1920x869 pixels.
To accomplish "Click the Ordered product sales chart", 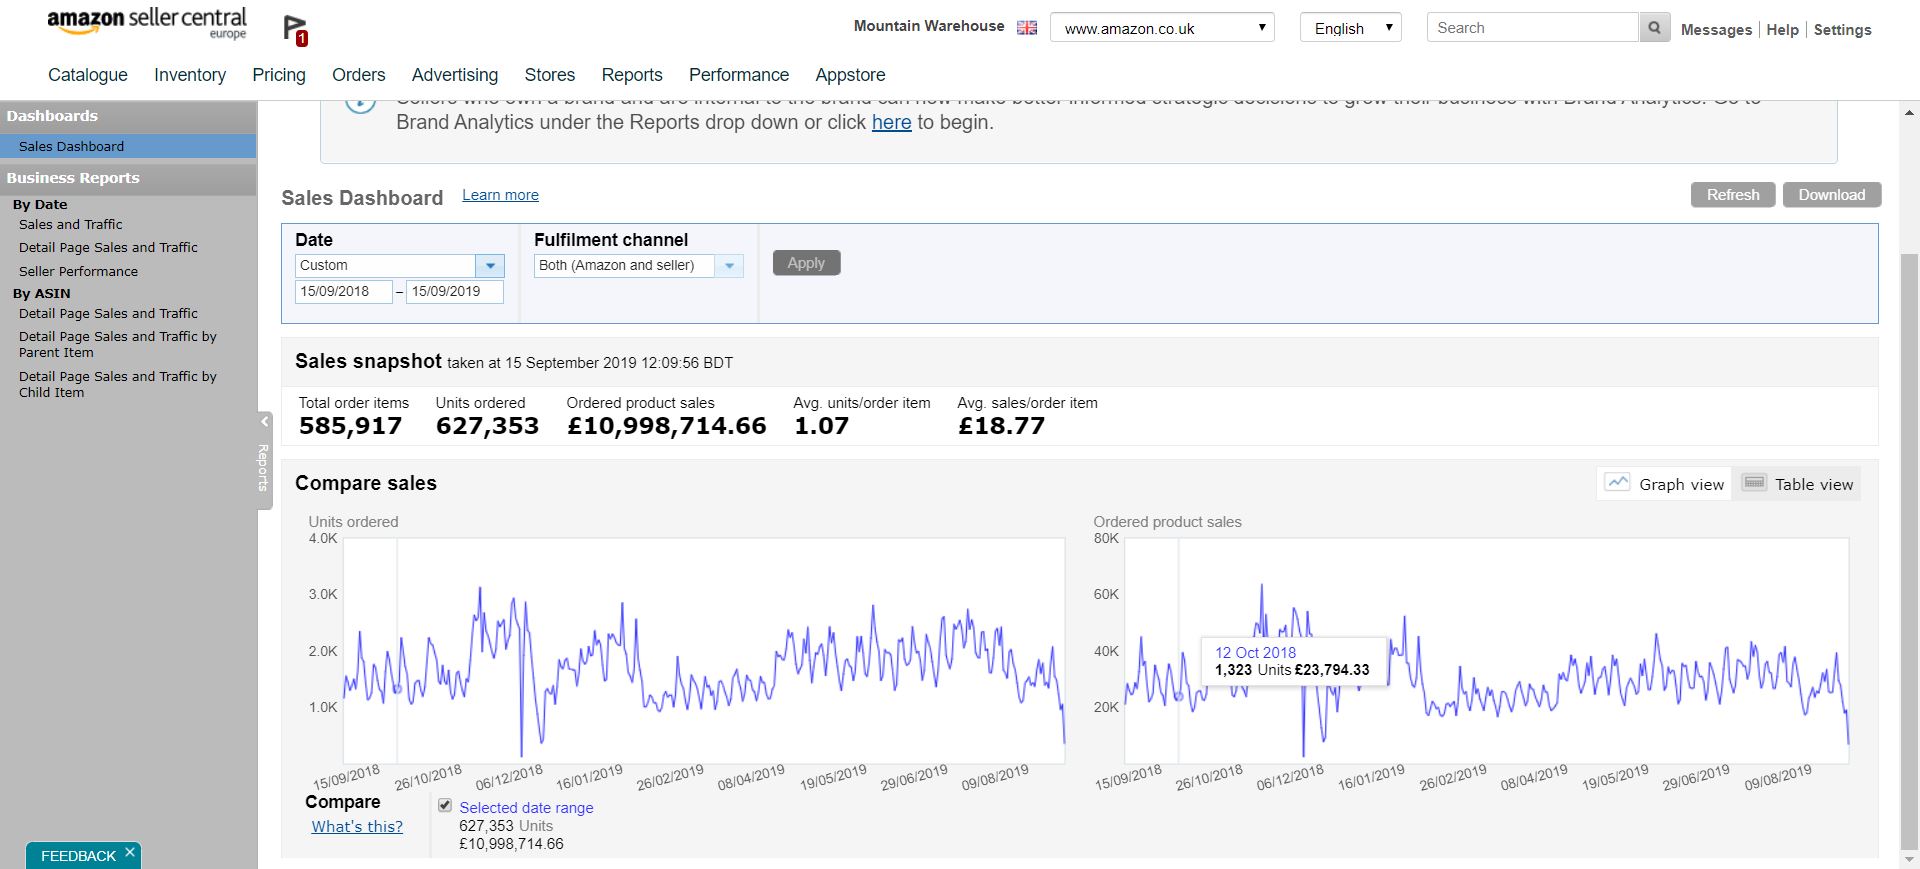I will coord(1486,651).
